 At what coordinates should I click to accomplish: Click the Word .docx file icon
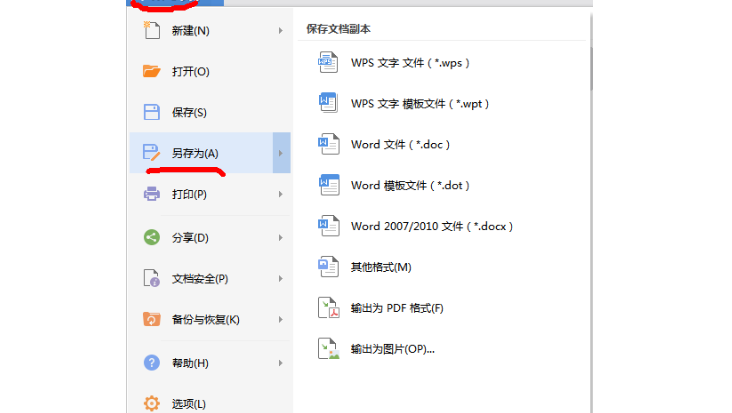tap(328, 226)
